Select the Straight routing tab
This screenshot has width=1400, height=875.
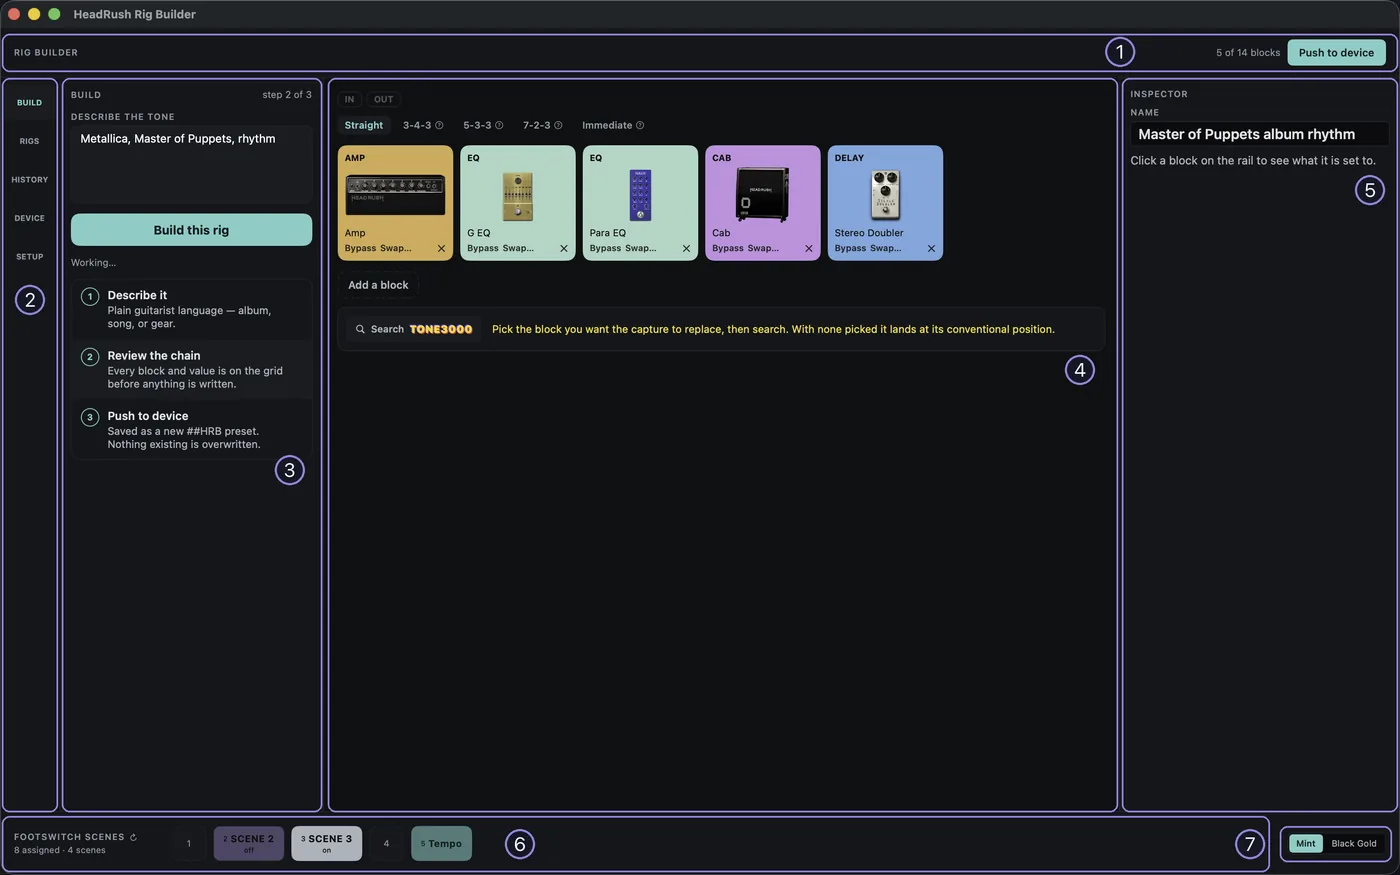[x=364, y=125]
